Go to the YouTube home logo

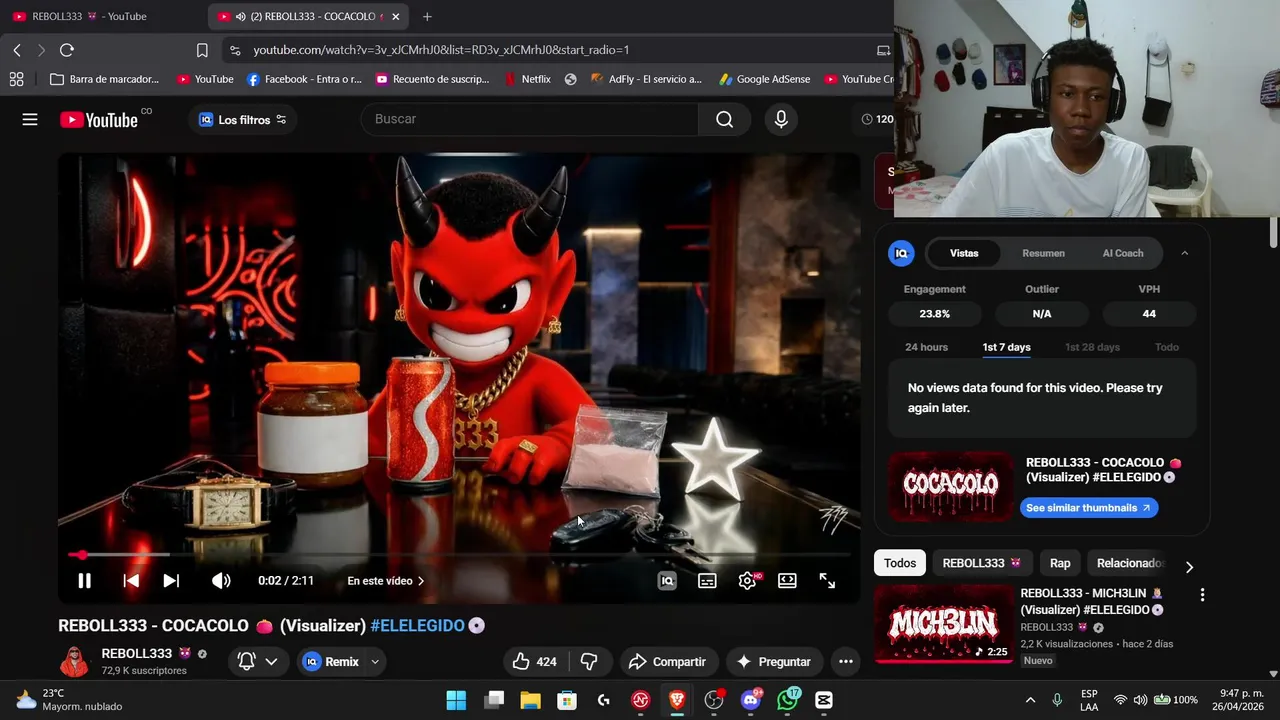(99, 120)
